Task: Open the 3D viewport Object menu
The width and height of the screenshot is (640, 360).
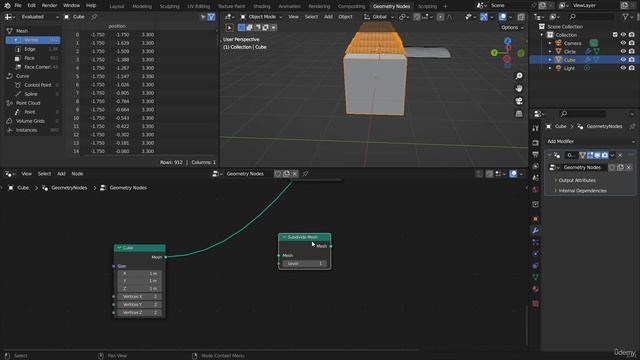Action: pos(345,17)
